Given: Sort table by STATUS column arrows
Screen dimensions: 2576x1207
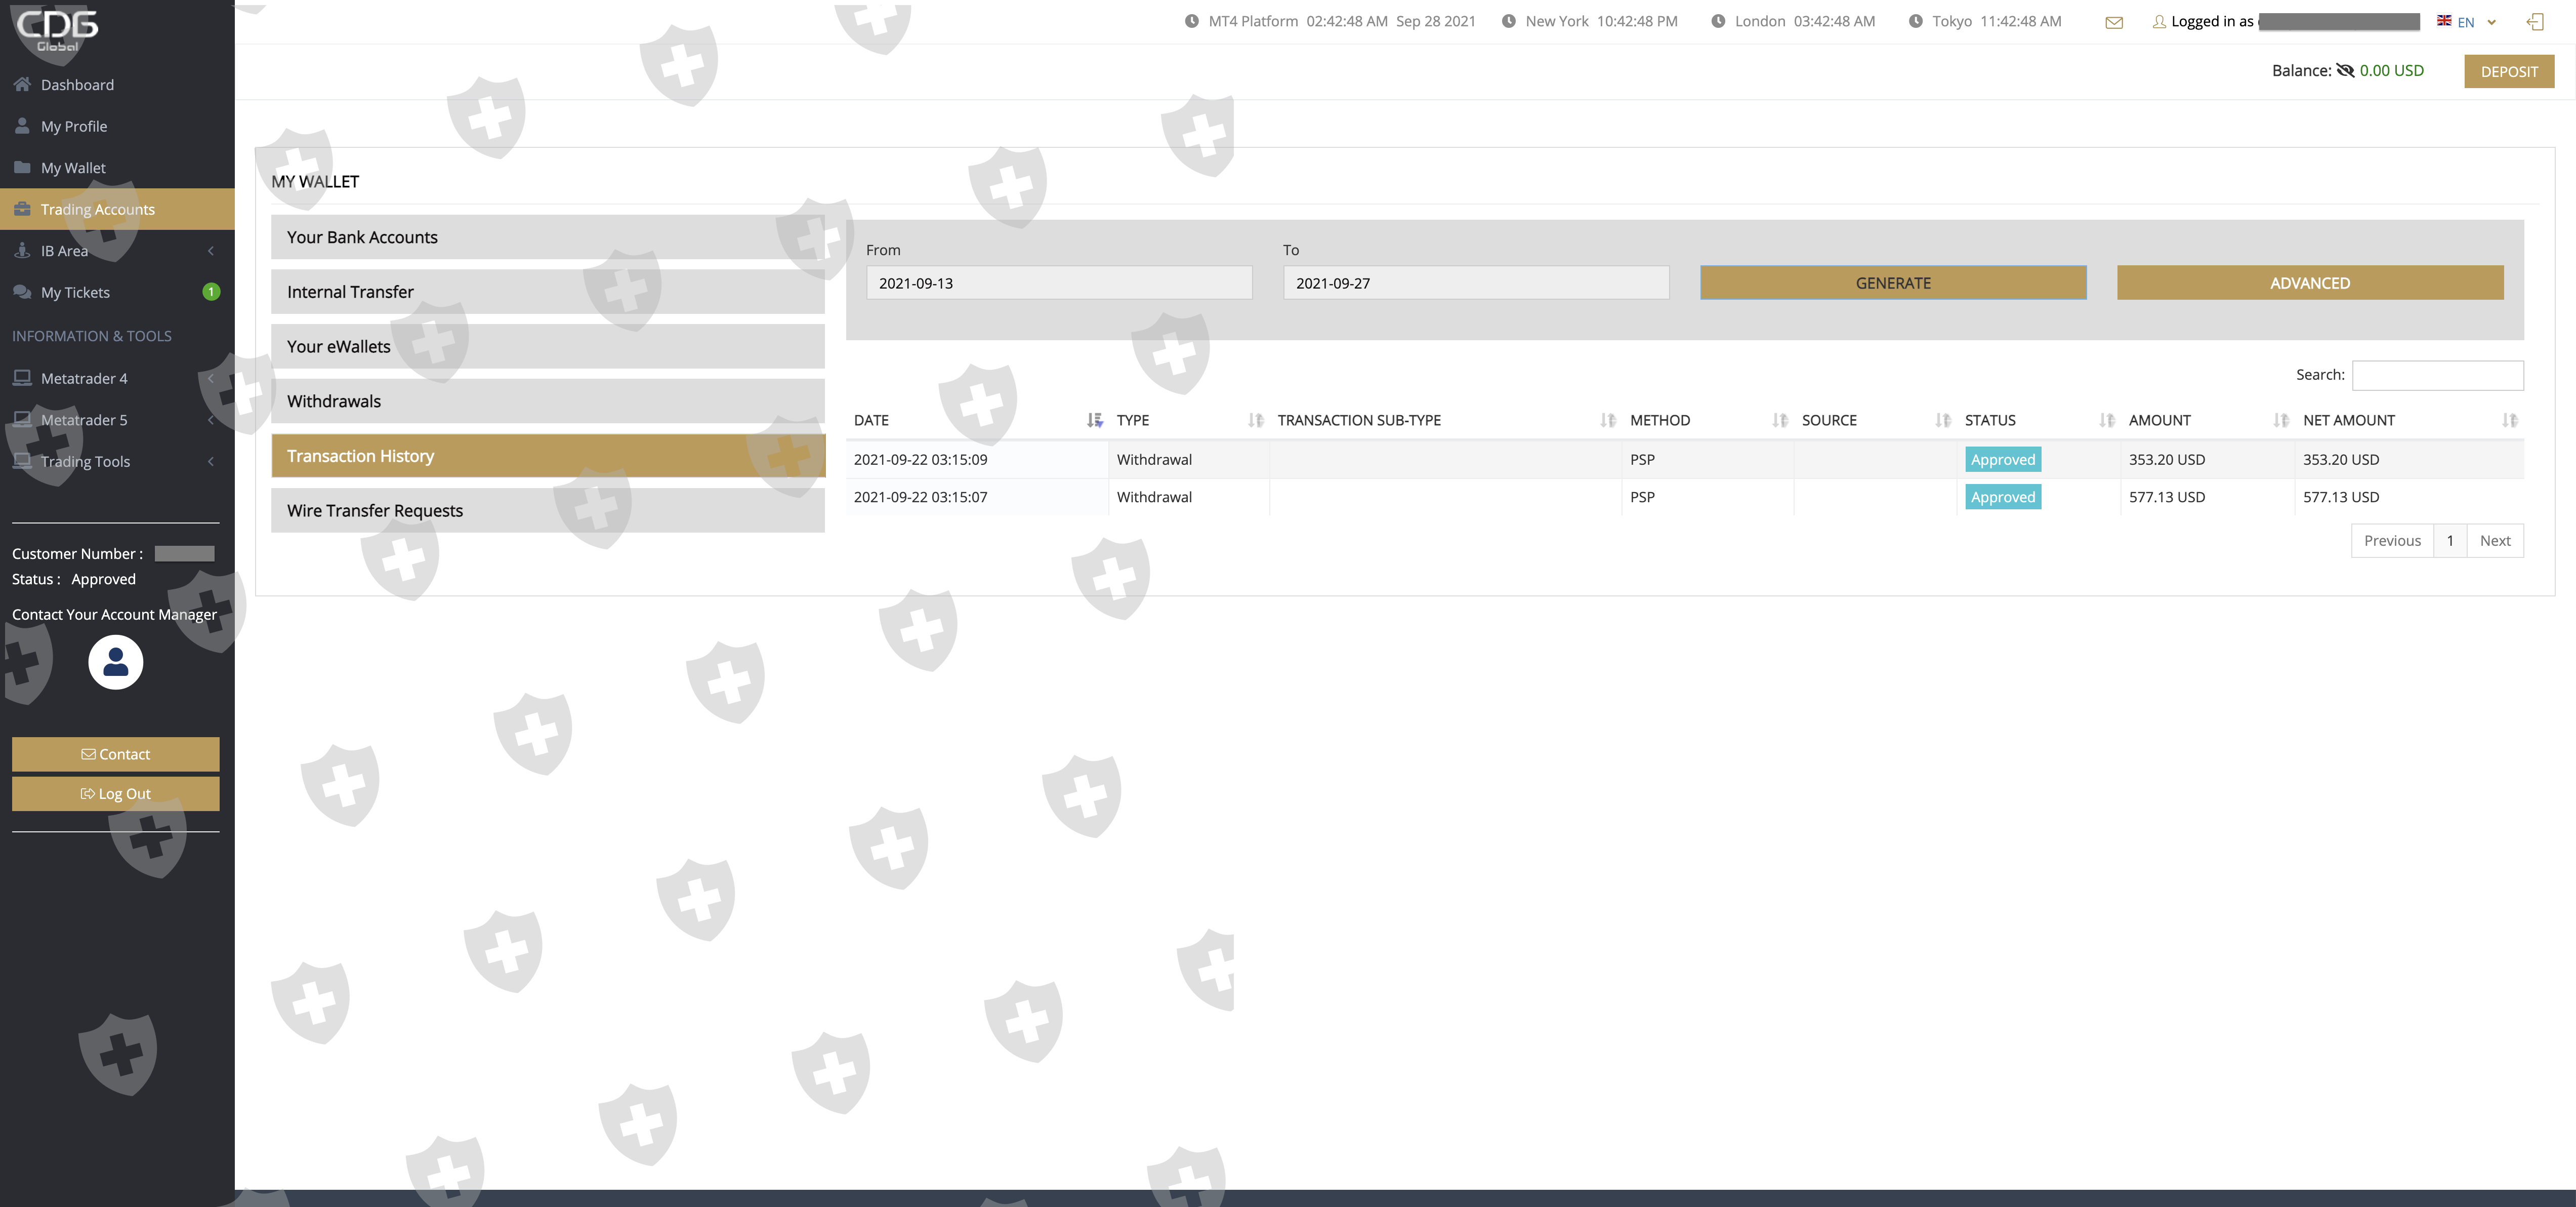Looking at the screenshot, I should click(x=2106, y=420).
